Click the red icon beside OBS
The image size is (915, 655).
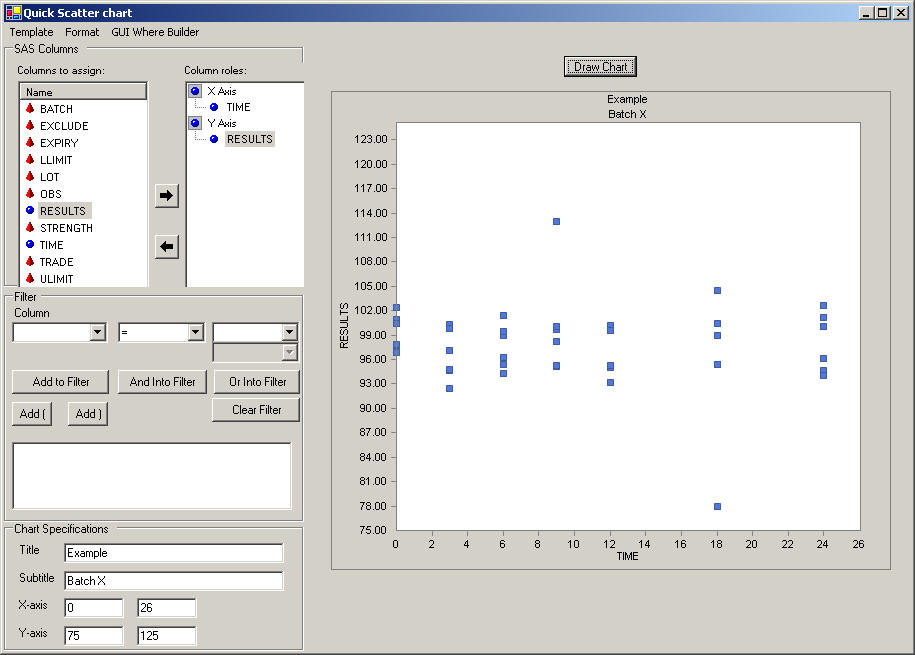pos(30,193)
